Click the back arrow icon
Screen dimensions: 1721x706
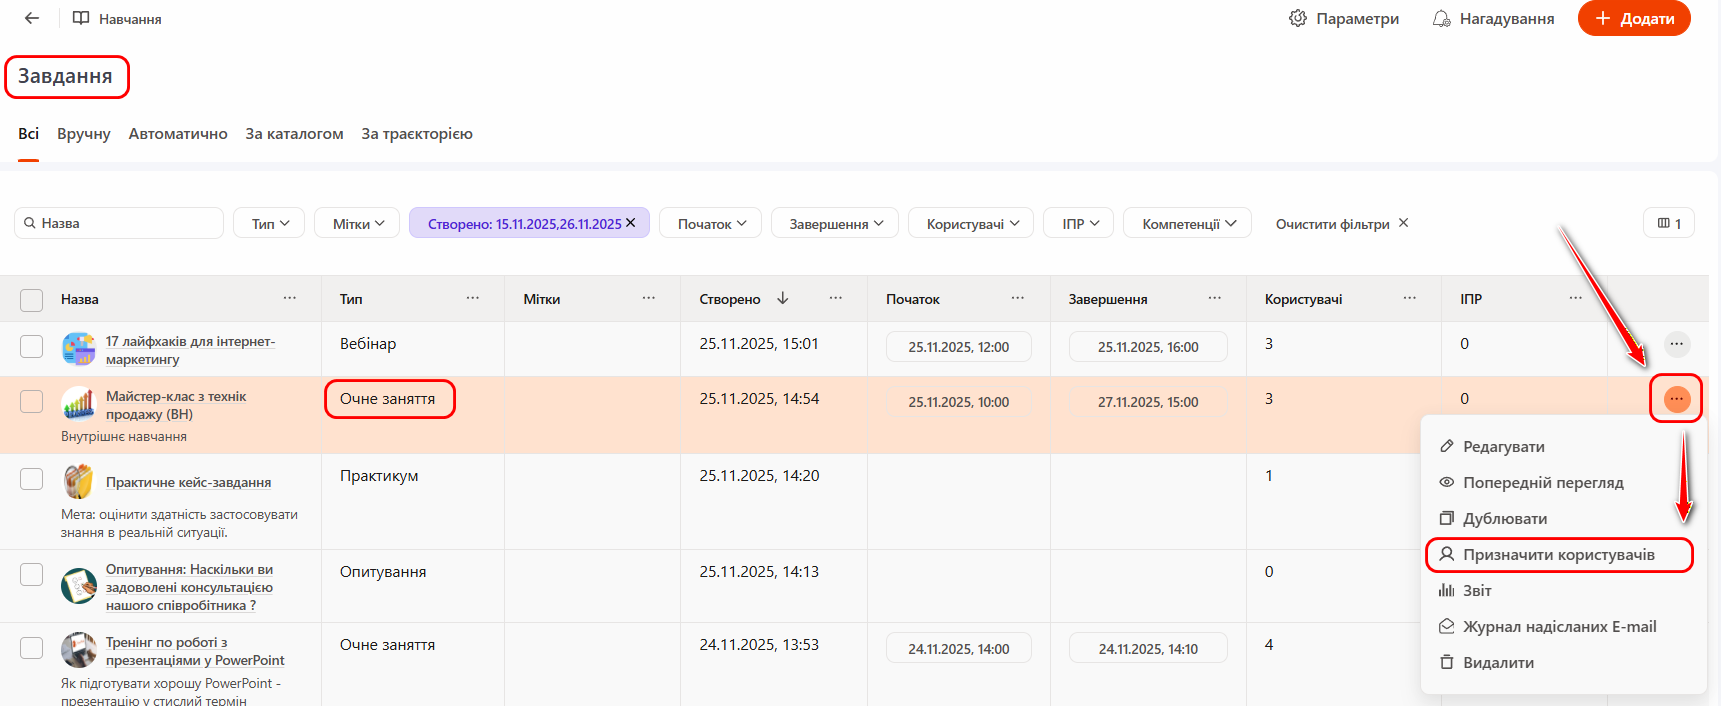[32, 18]
